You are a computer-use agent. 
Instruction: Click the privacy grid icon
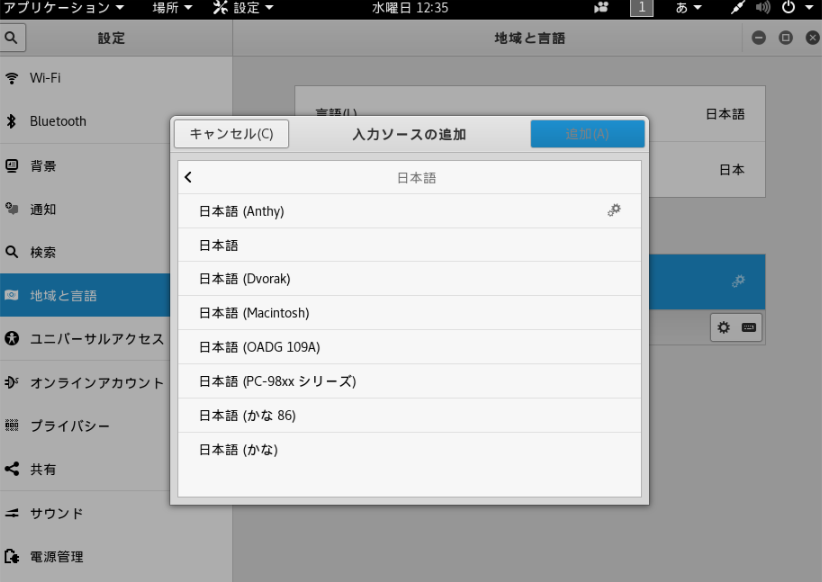(12, 425)
